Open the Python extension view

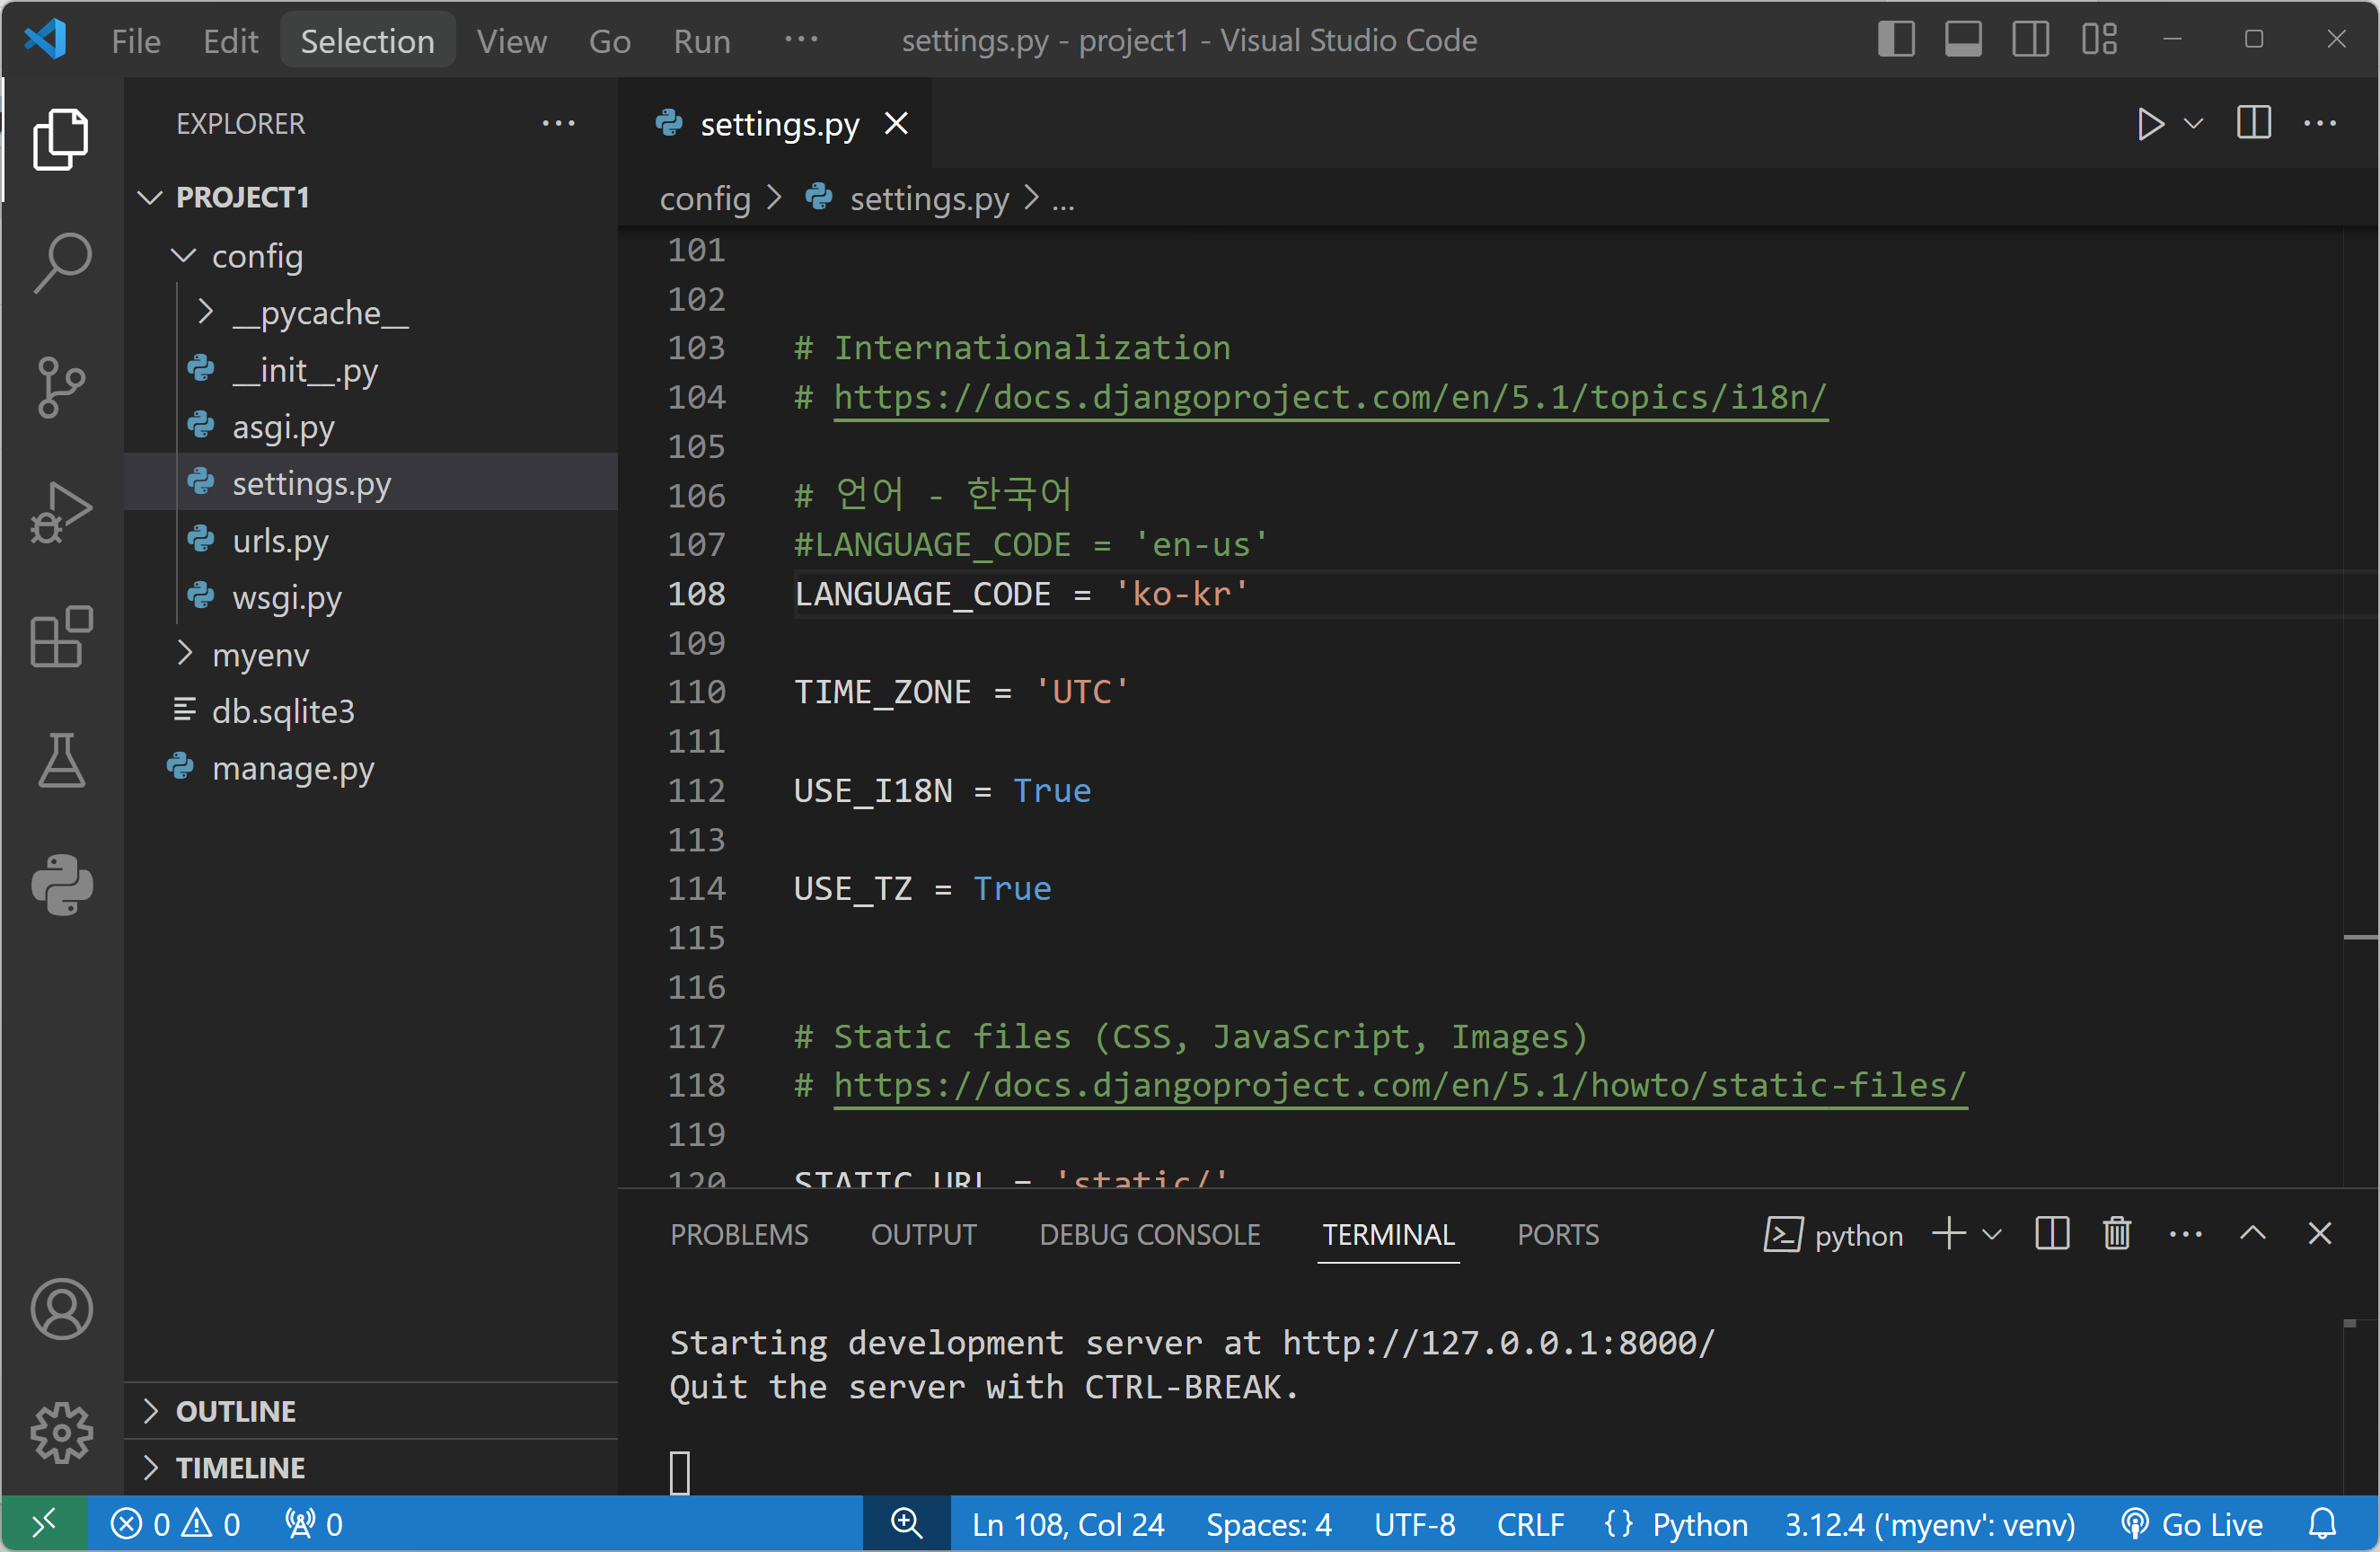point(62,885)
